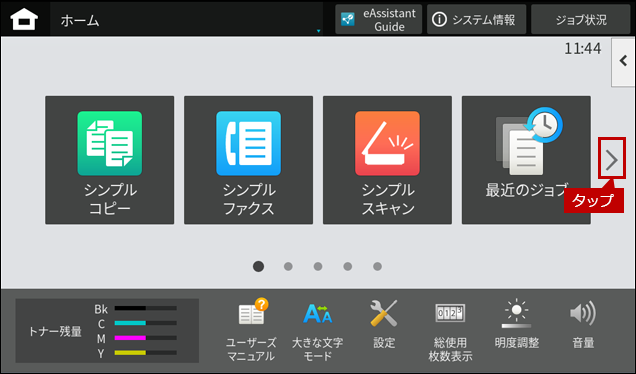
Task: Open the User's Manual (ユーザーズマニュアル) icon
Action: tap(251, 330)
